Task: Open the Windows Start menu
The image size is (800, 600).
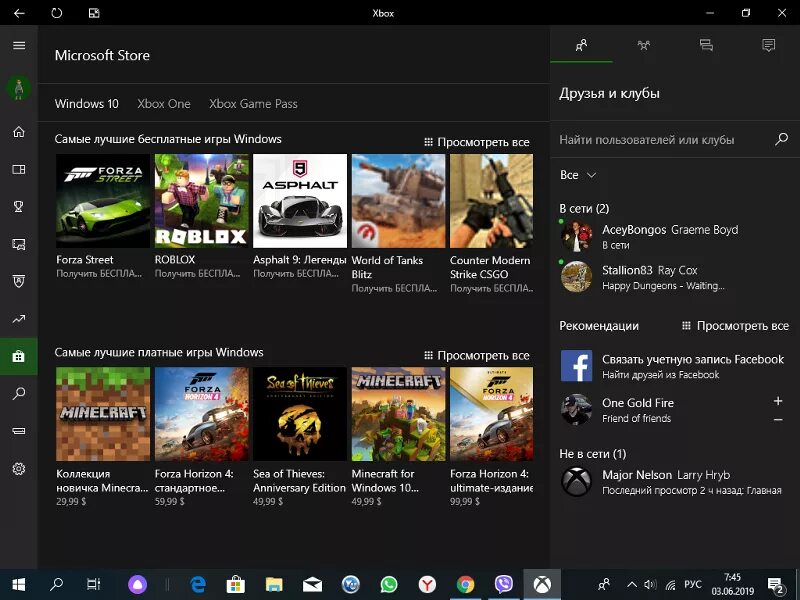Action: [x=19, y=584]
